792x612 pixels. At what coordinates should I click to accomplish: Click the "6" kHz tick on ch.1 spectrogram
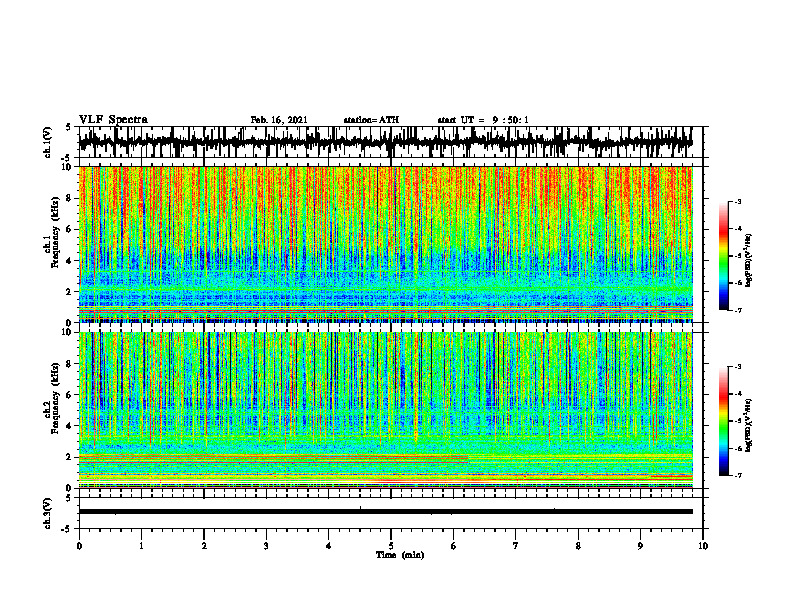tap(69, 230)
